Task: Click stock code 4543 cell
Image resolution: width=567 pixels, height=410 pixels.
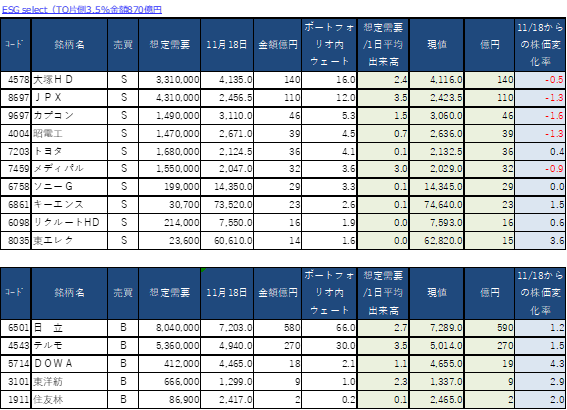Action: 16,346
